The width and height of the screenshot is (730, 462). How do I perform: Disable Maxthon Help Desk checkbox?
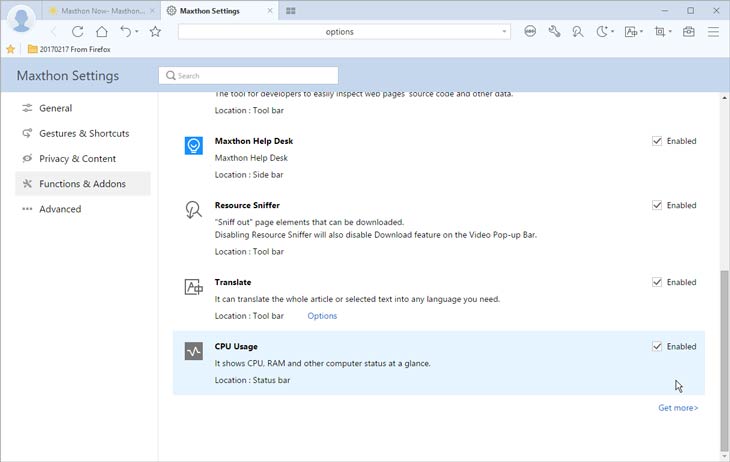657,141
